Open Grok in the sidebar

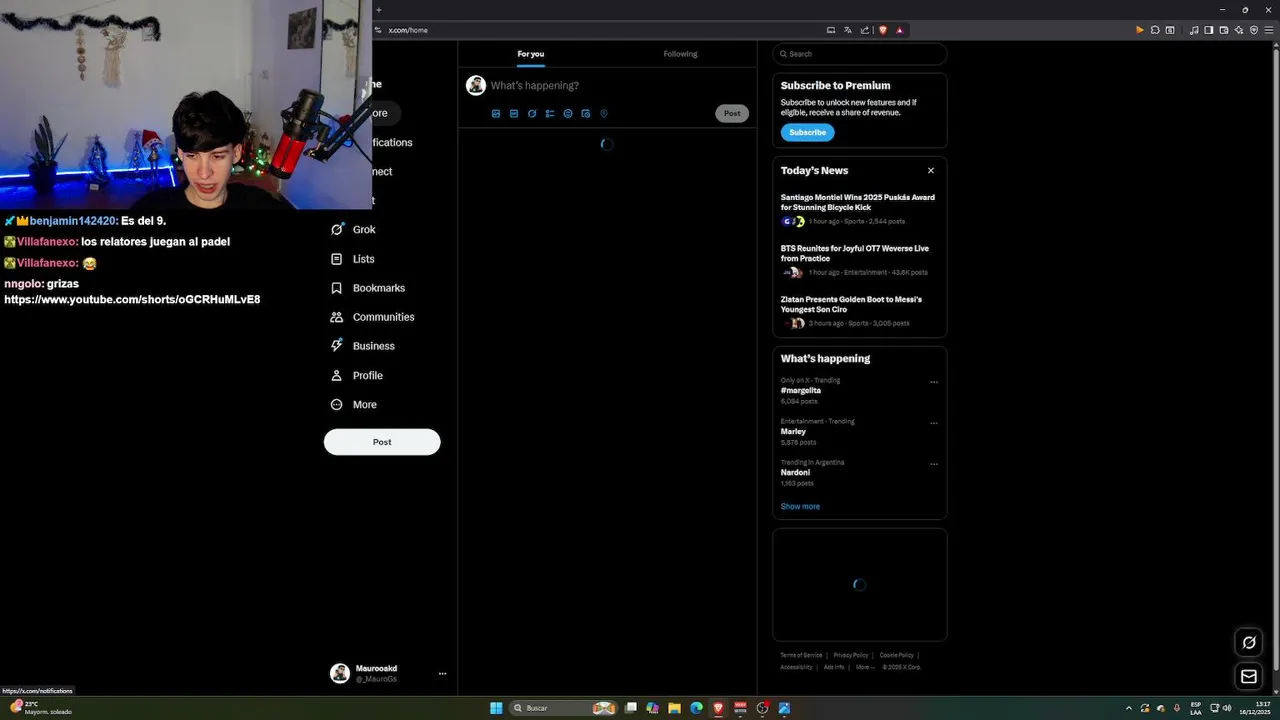tap(353, 230)
